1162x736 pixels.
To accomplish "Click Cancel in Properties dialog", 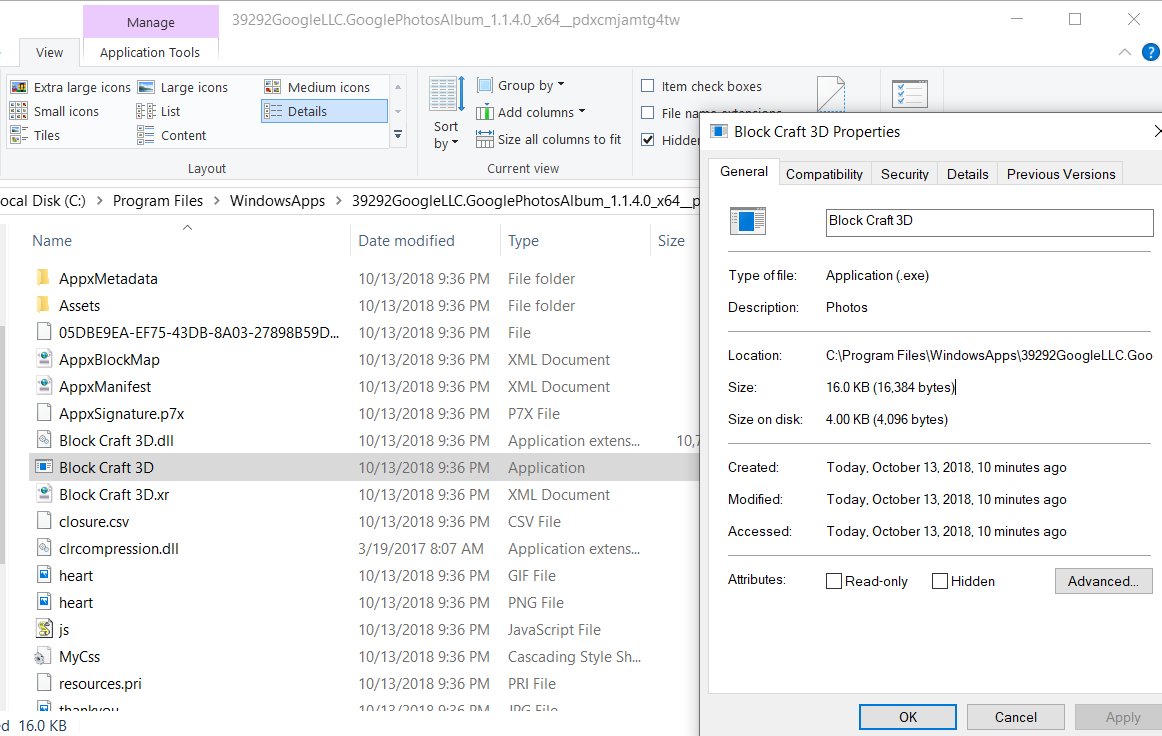I will coord(1015,717).
